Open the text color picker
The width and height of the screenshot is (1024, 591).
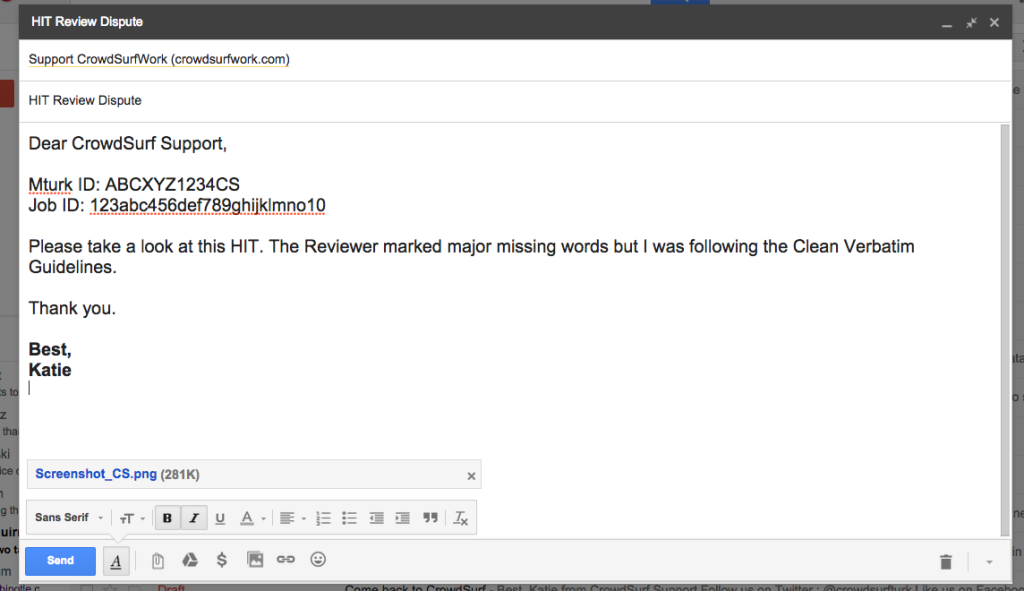pos(253,518)
